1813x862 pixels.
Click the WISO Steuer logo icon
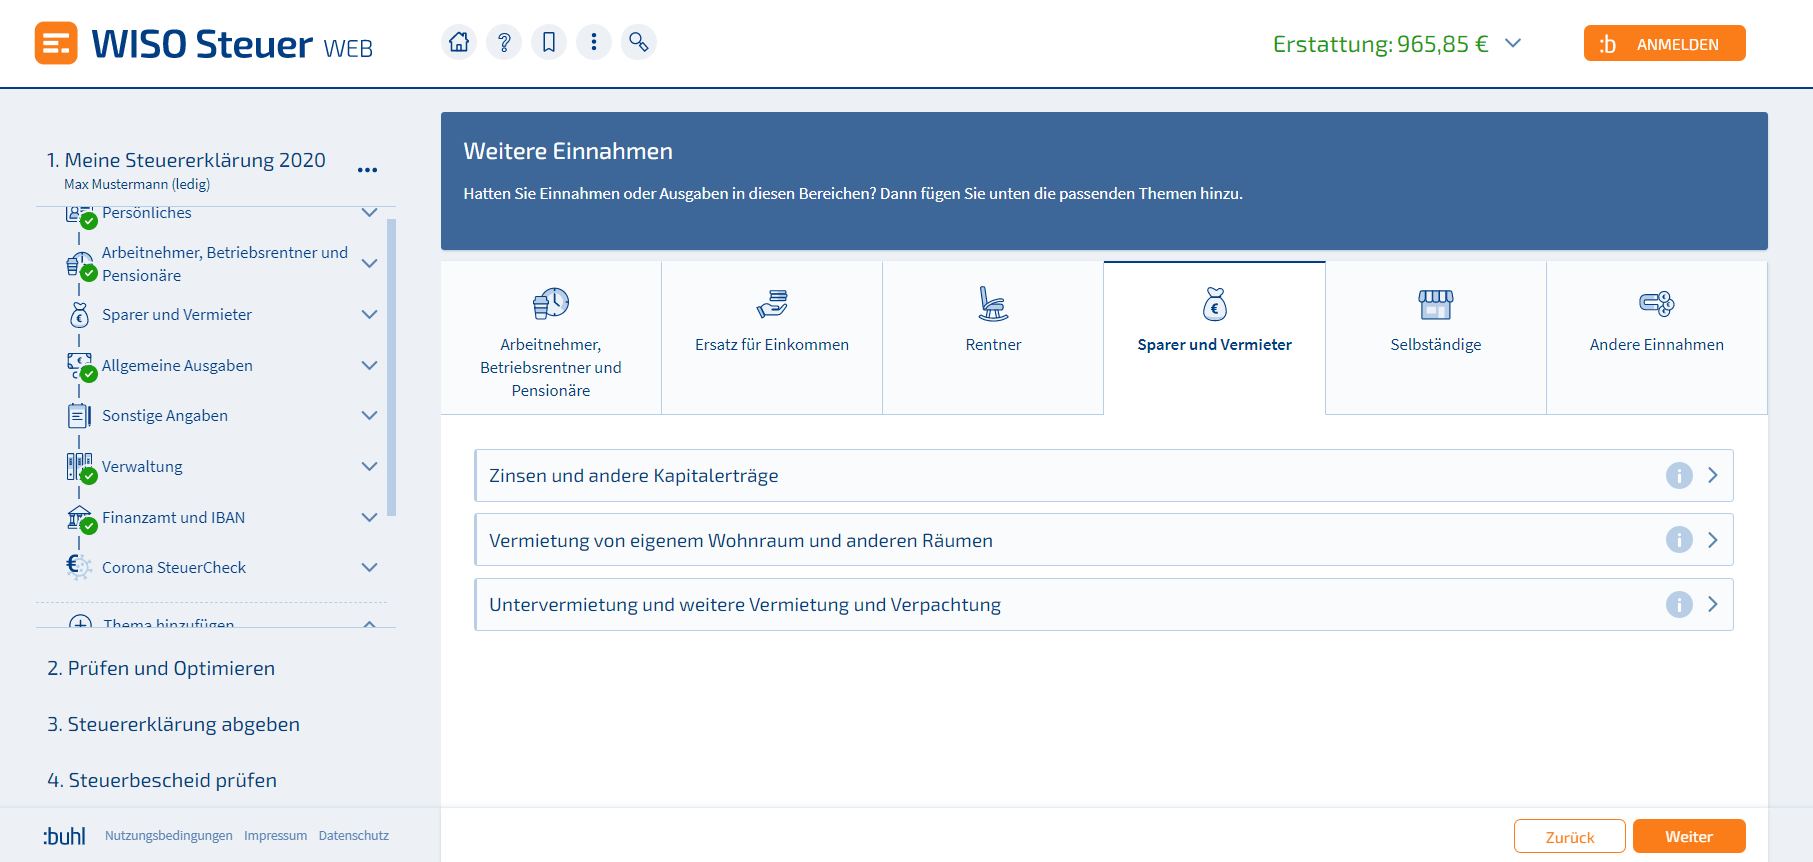click(56, 43)
